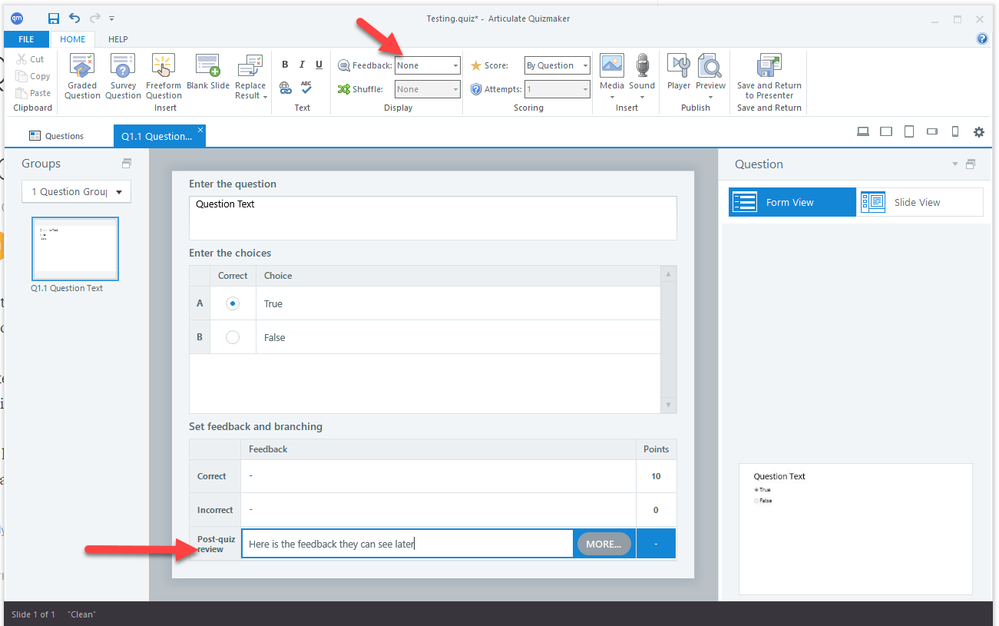999x626 pixels.
Task: Click the Graded Question icon
Action: pos(82,68)
